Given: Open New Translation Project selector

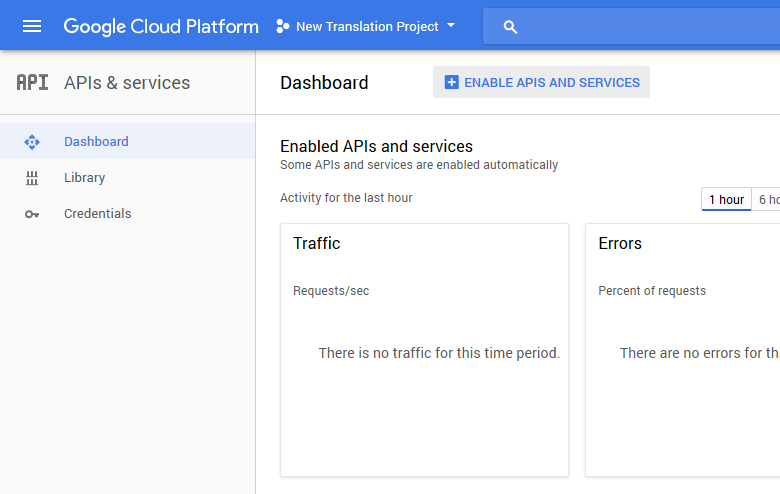Looking at the screenshot, I should point(366,26).
